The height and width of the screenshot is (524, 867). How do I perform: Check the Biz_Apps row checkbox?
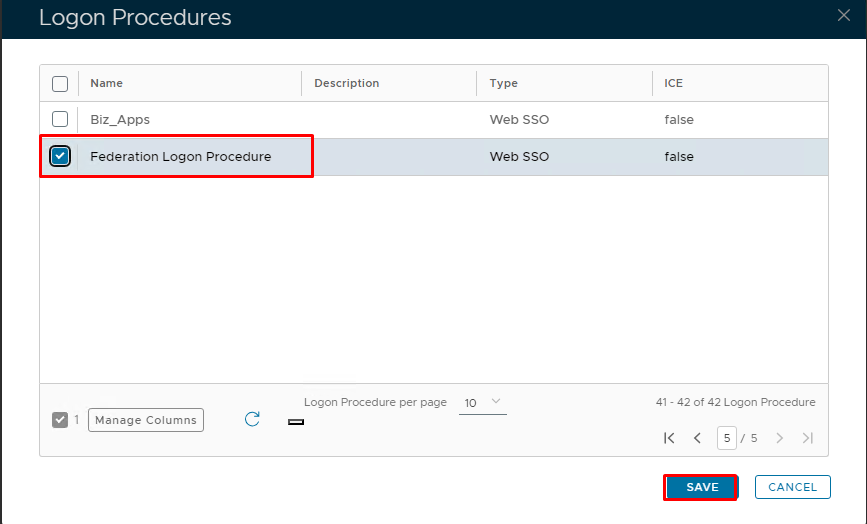click(x=60, y=119)
